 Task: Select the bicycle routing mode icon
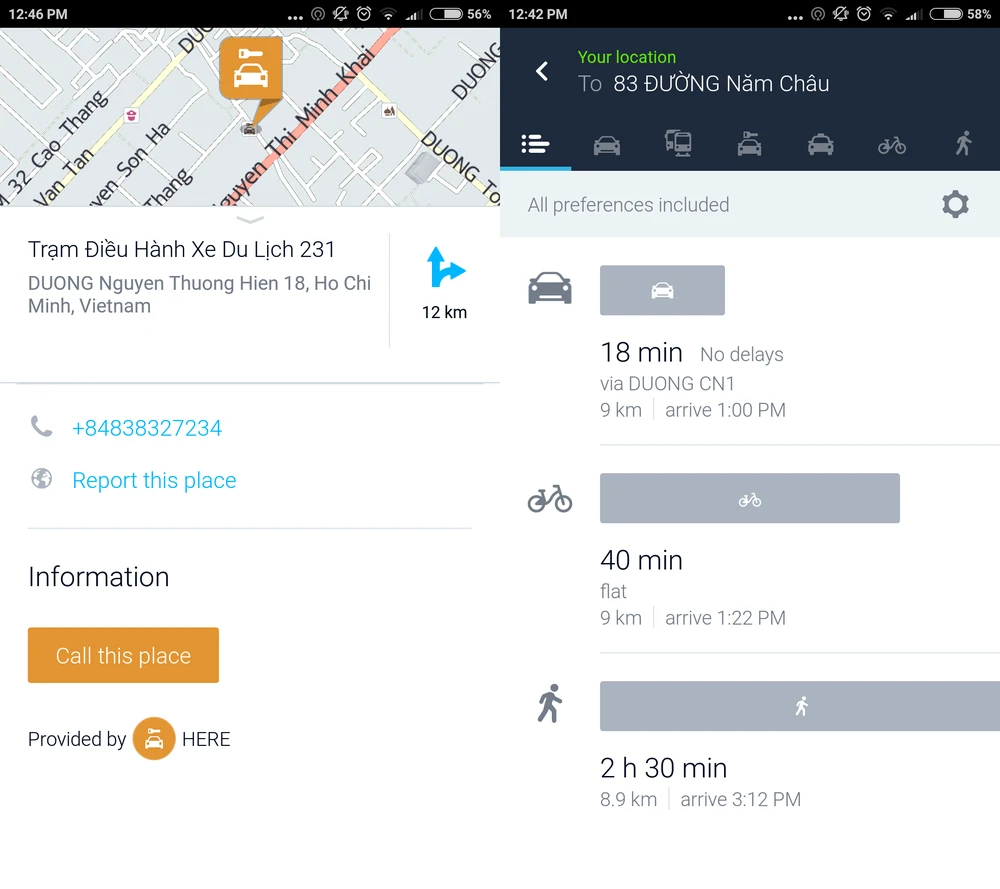[x=892, y=144]
